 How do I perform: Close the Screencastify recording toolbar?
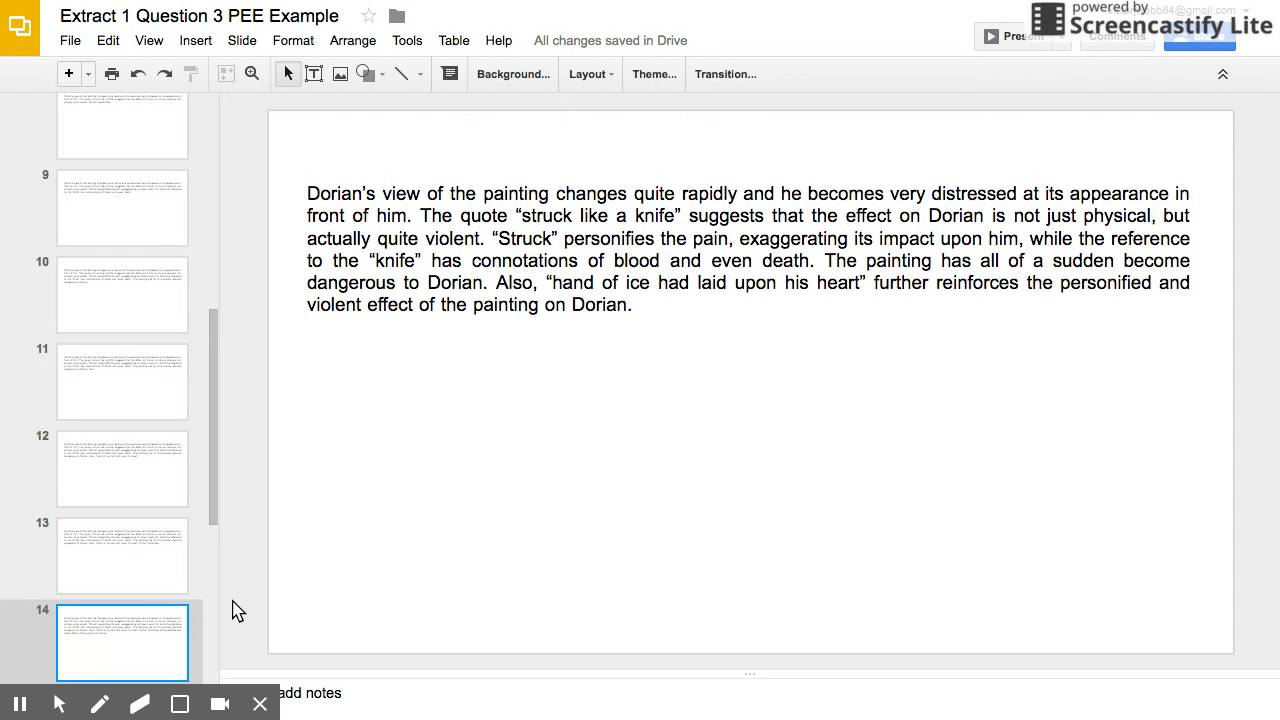coord(260,704)
